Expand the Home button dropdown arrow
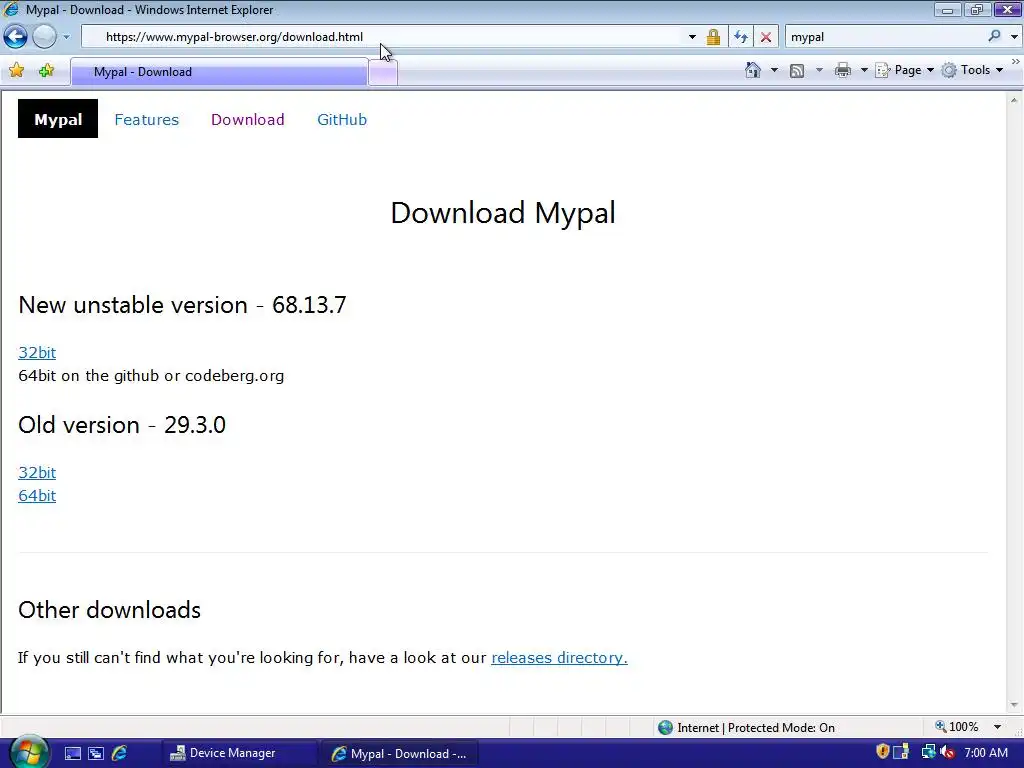 774,70
